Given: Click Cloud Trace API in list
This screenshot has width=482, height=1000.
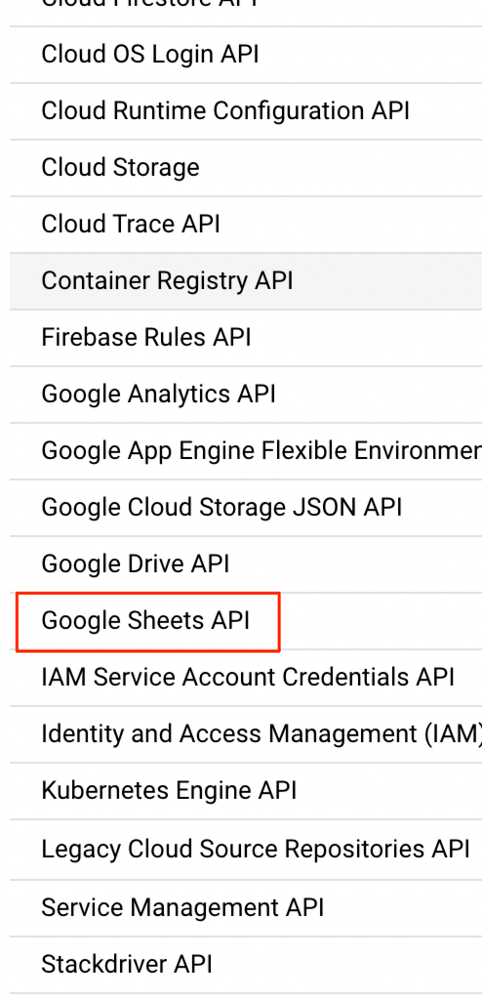Looking at the screenshot, I should tap(131, 224).
